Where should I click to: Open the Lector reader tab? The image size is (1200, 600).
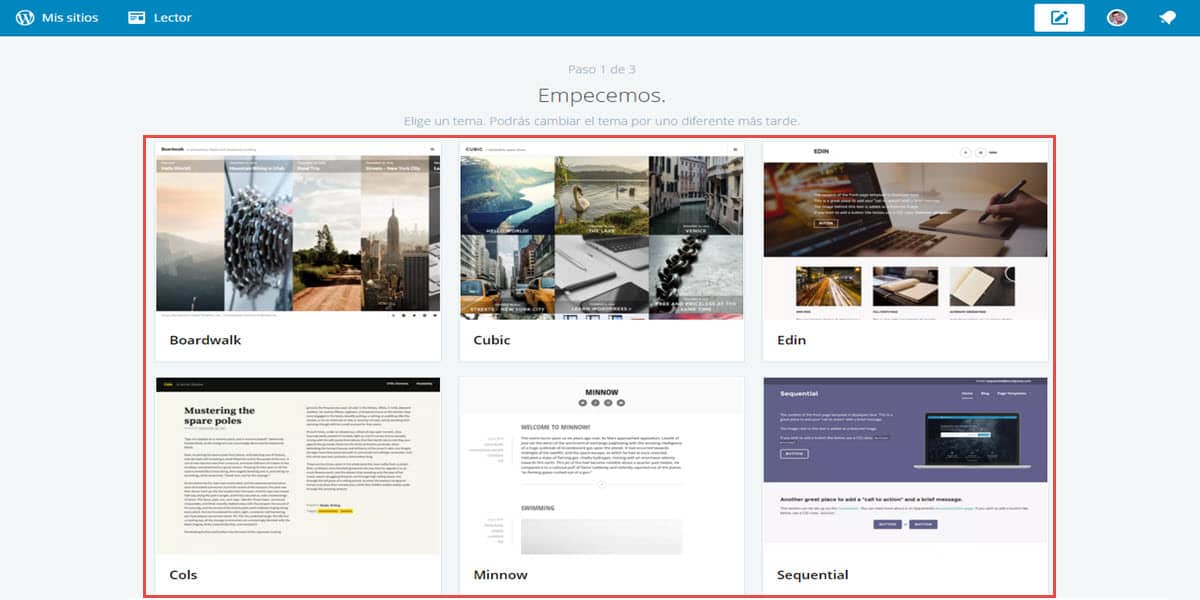coord(160,18)
